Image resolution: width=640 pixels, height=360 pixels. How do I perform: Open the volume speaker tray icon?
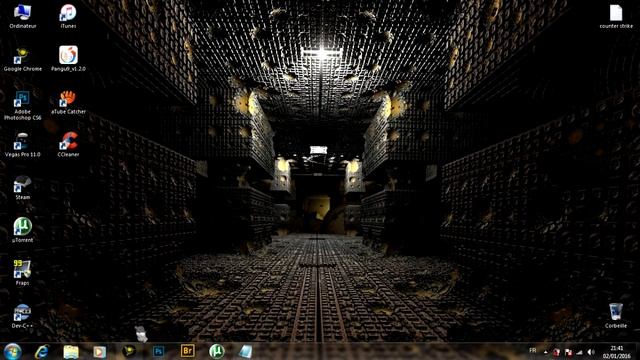tap(591, 352)
